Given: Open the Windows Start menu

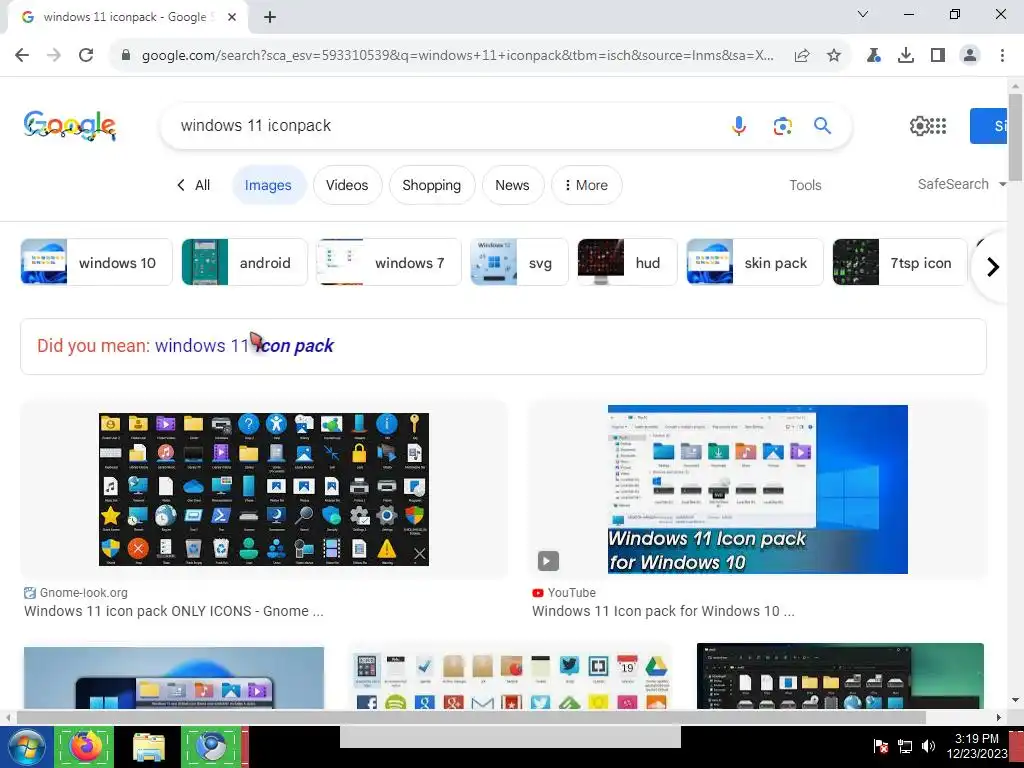Looking at the screenshot, I should click(25, 747).
